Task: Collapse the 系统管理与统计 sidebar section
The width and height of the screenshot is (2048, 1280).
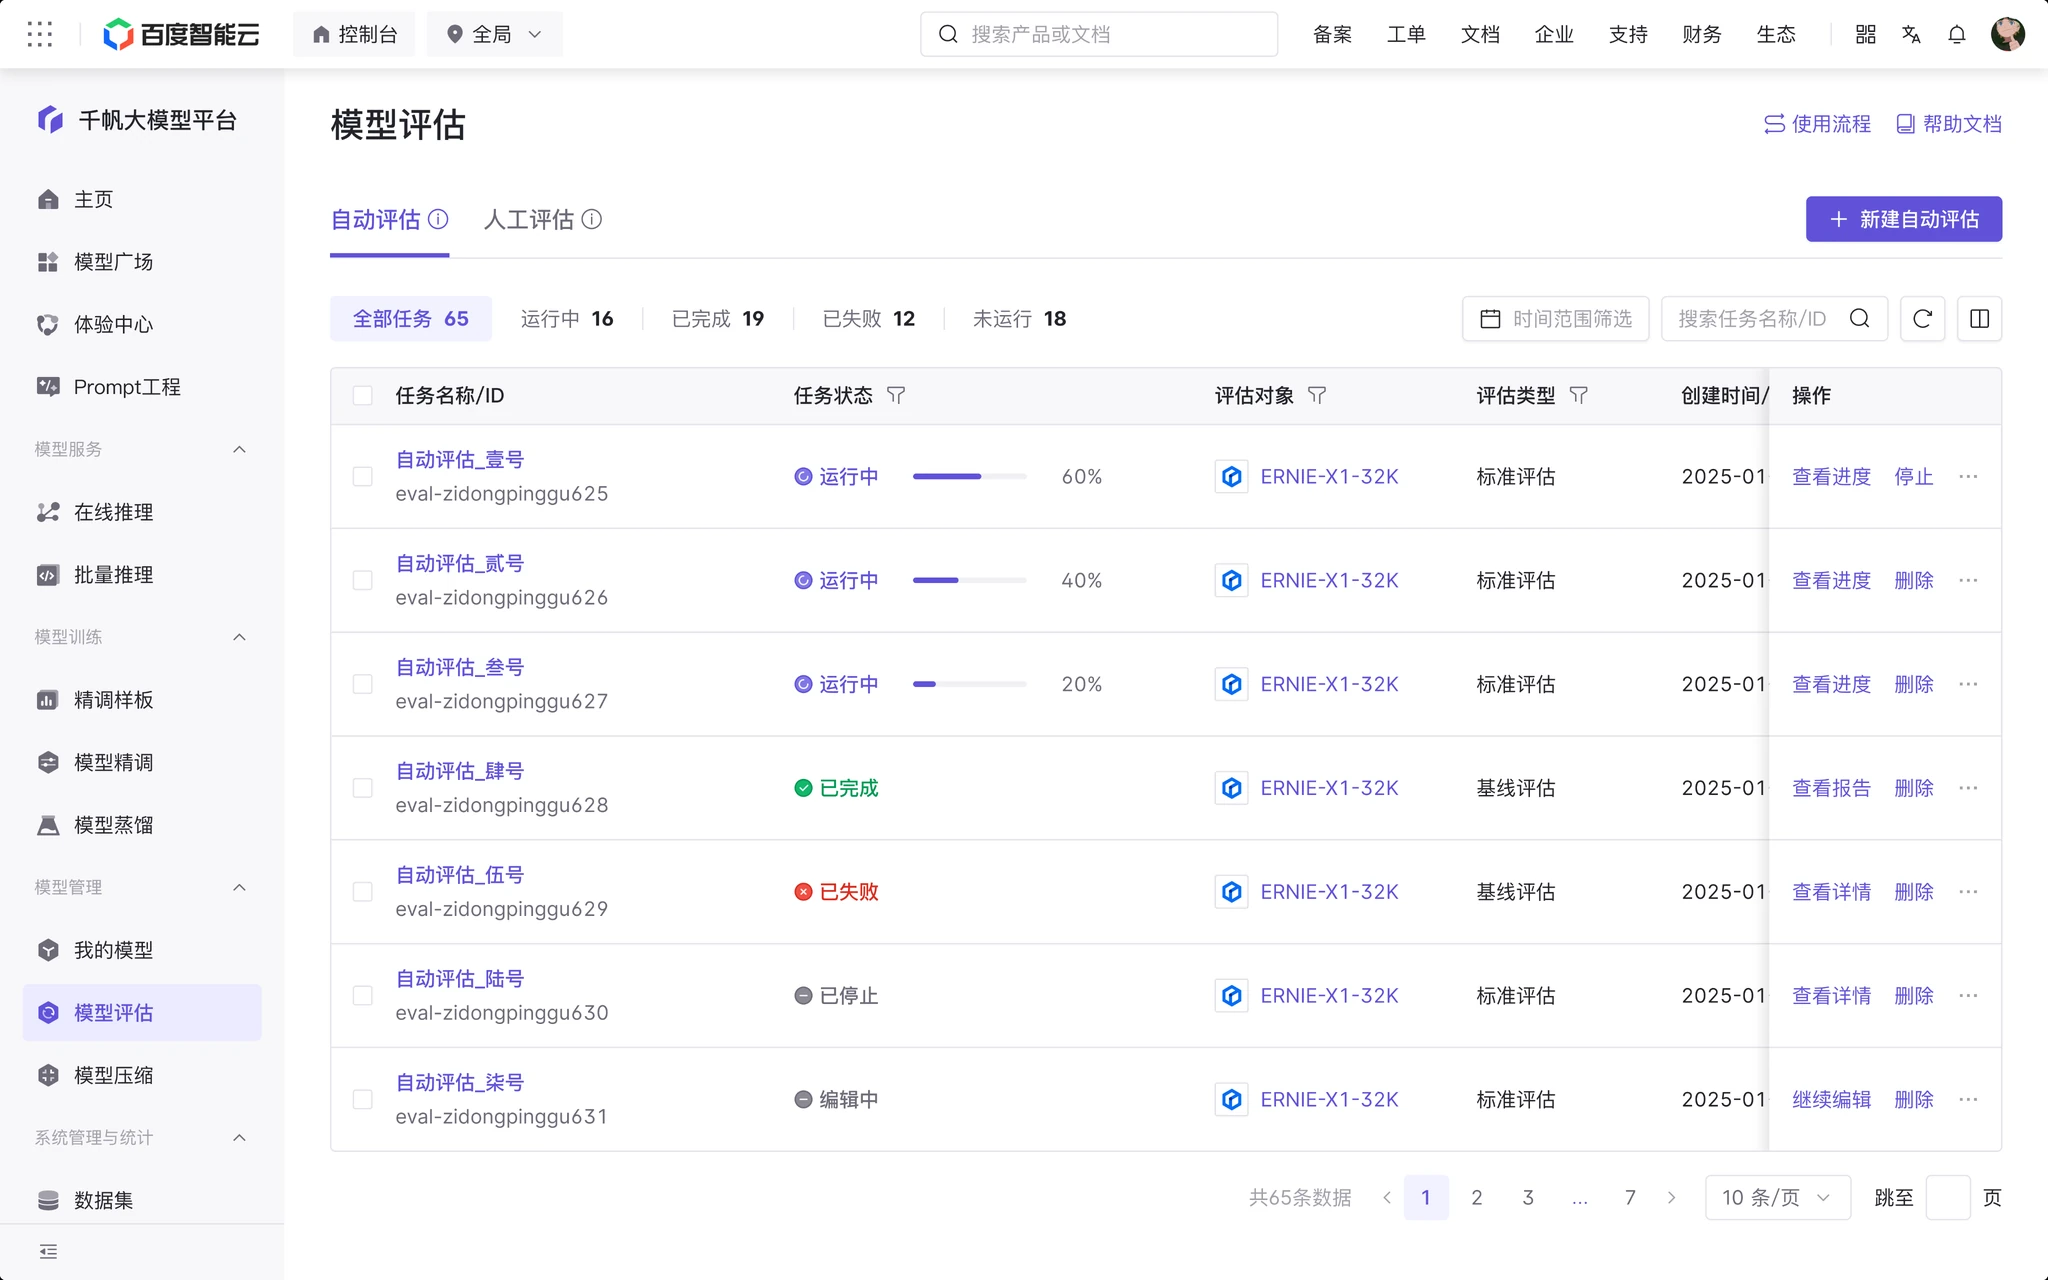Action: [239, 1138]
